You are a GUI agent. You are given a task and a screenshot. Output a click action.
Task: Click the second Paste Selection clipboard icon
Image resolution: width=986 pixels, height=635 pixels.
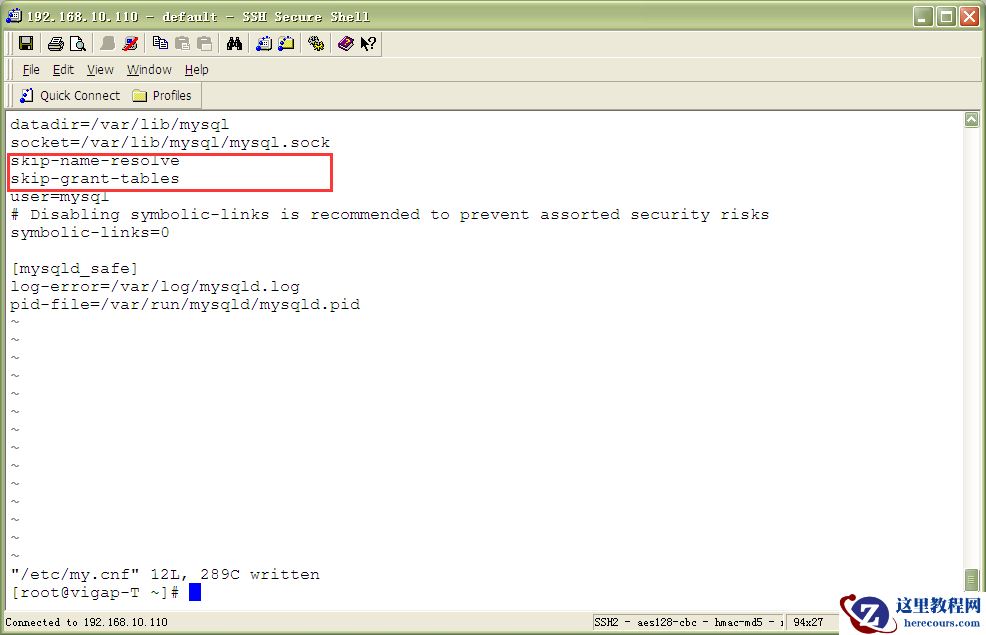click(x=204, y=43)
